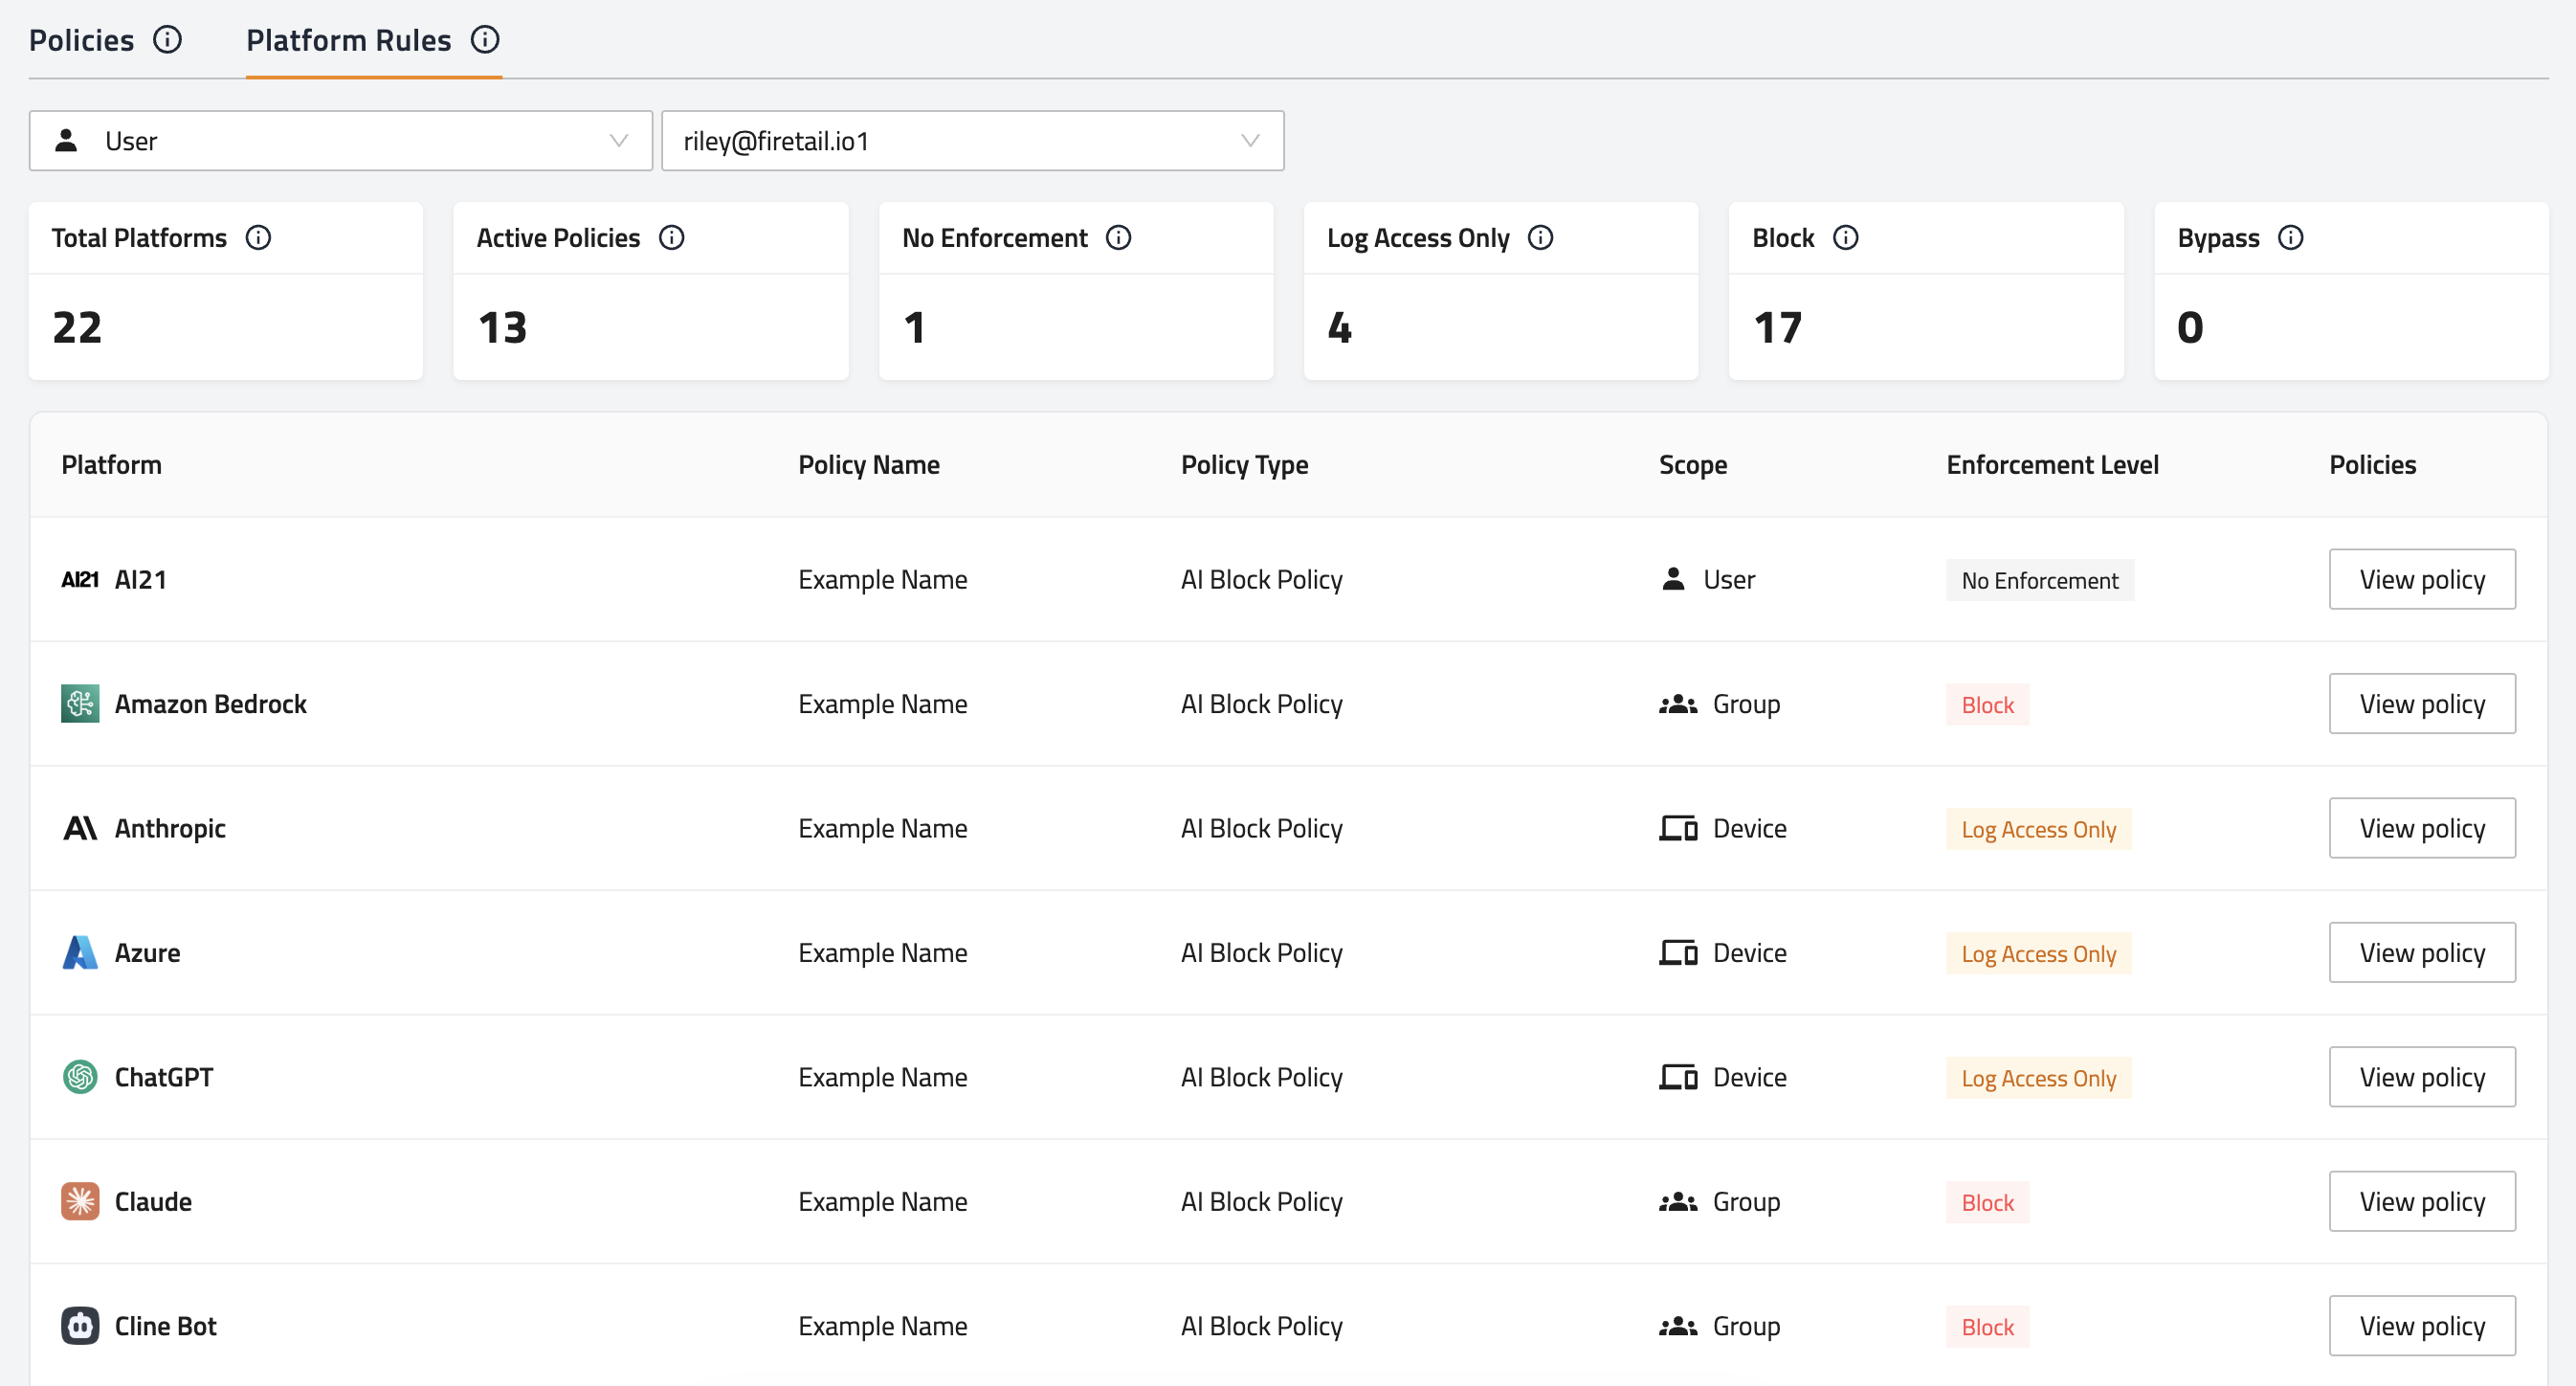Open View policy for Anthropic row

pos(2421,828)
